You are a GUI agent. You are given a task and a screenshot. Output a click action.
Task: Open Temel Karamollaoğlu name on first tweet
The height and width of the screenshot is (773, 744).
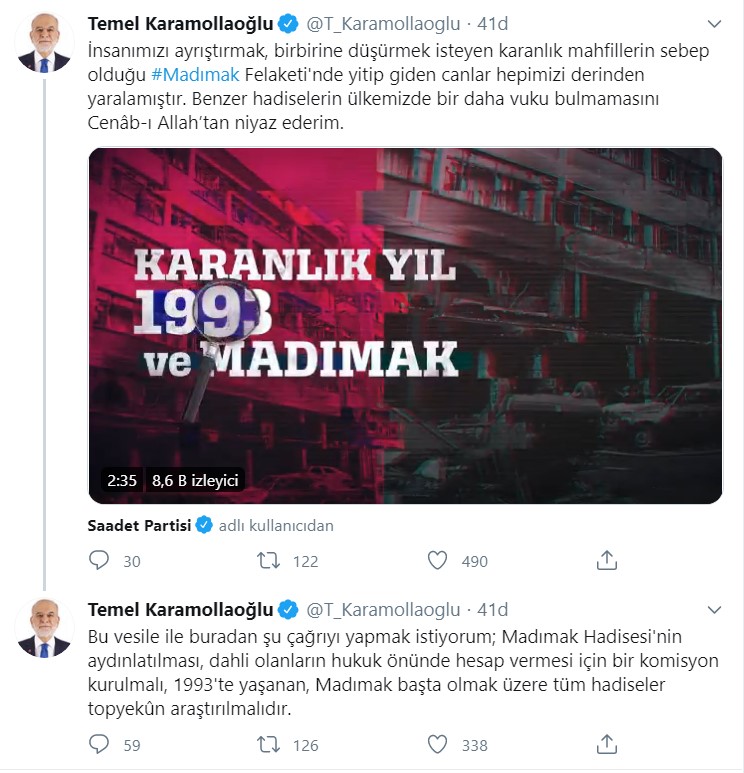tap(180, 24)
